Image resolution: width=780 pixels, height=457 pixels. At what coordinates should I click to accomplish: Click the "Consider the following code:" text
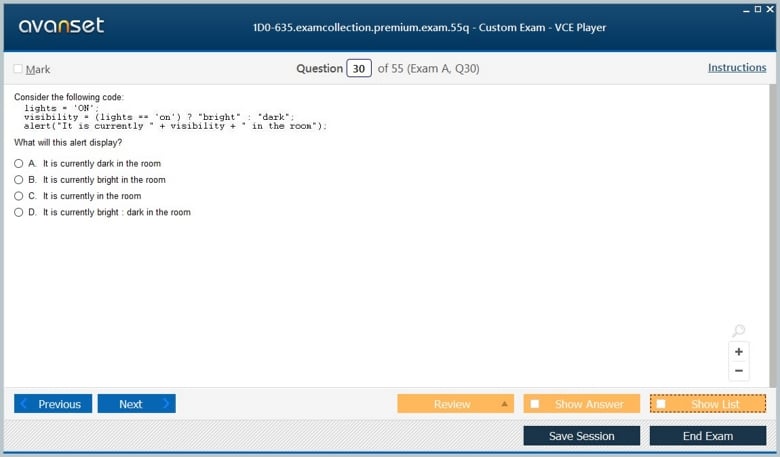click(x=69, y=97)
